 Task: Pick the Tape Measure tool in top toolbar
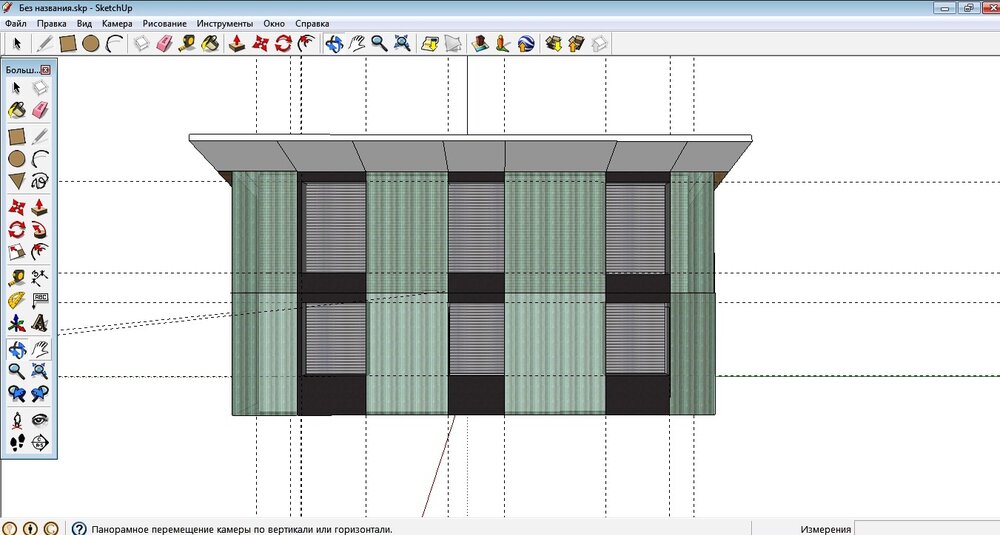[x=187, y=43]
